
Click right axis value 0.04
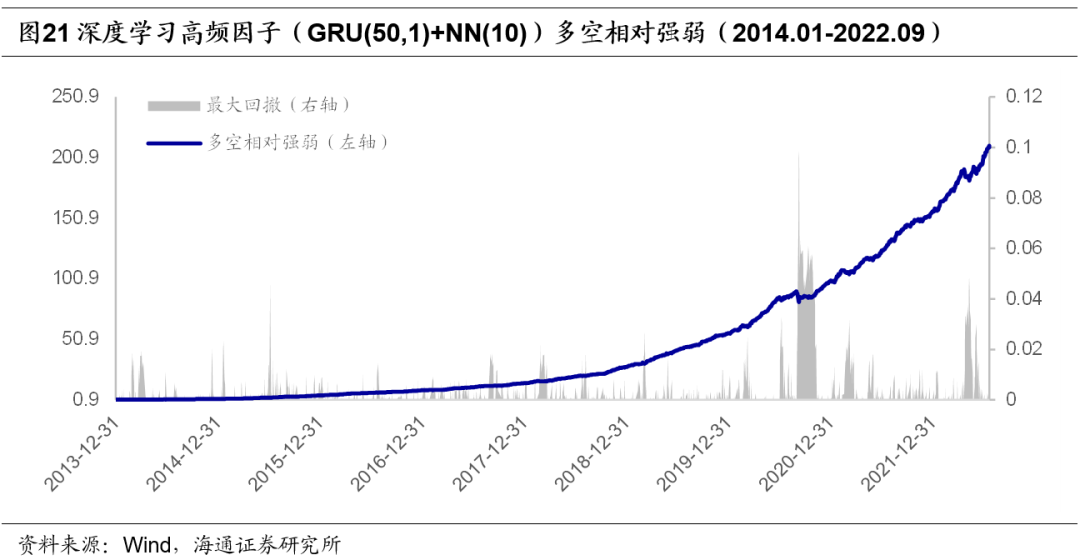click(1024, 298)
